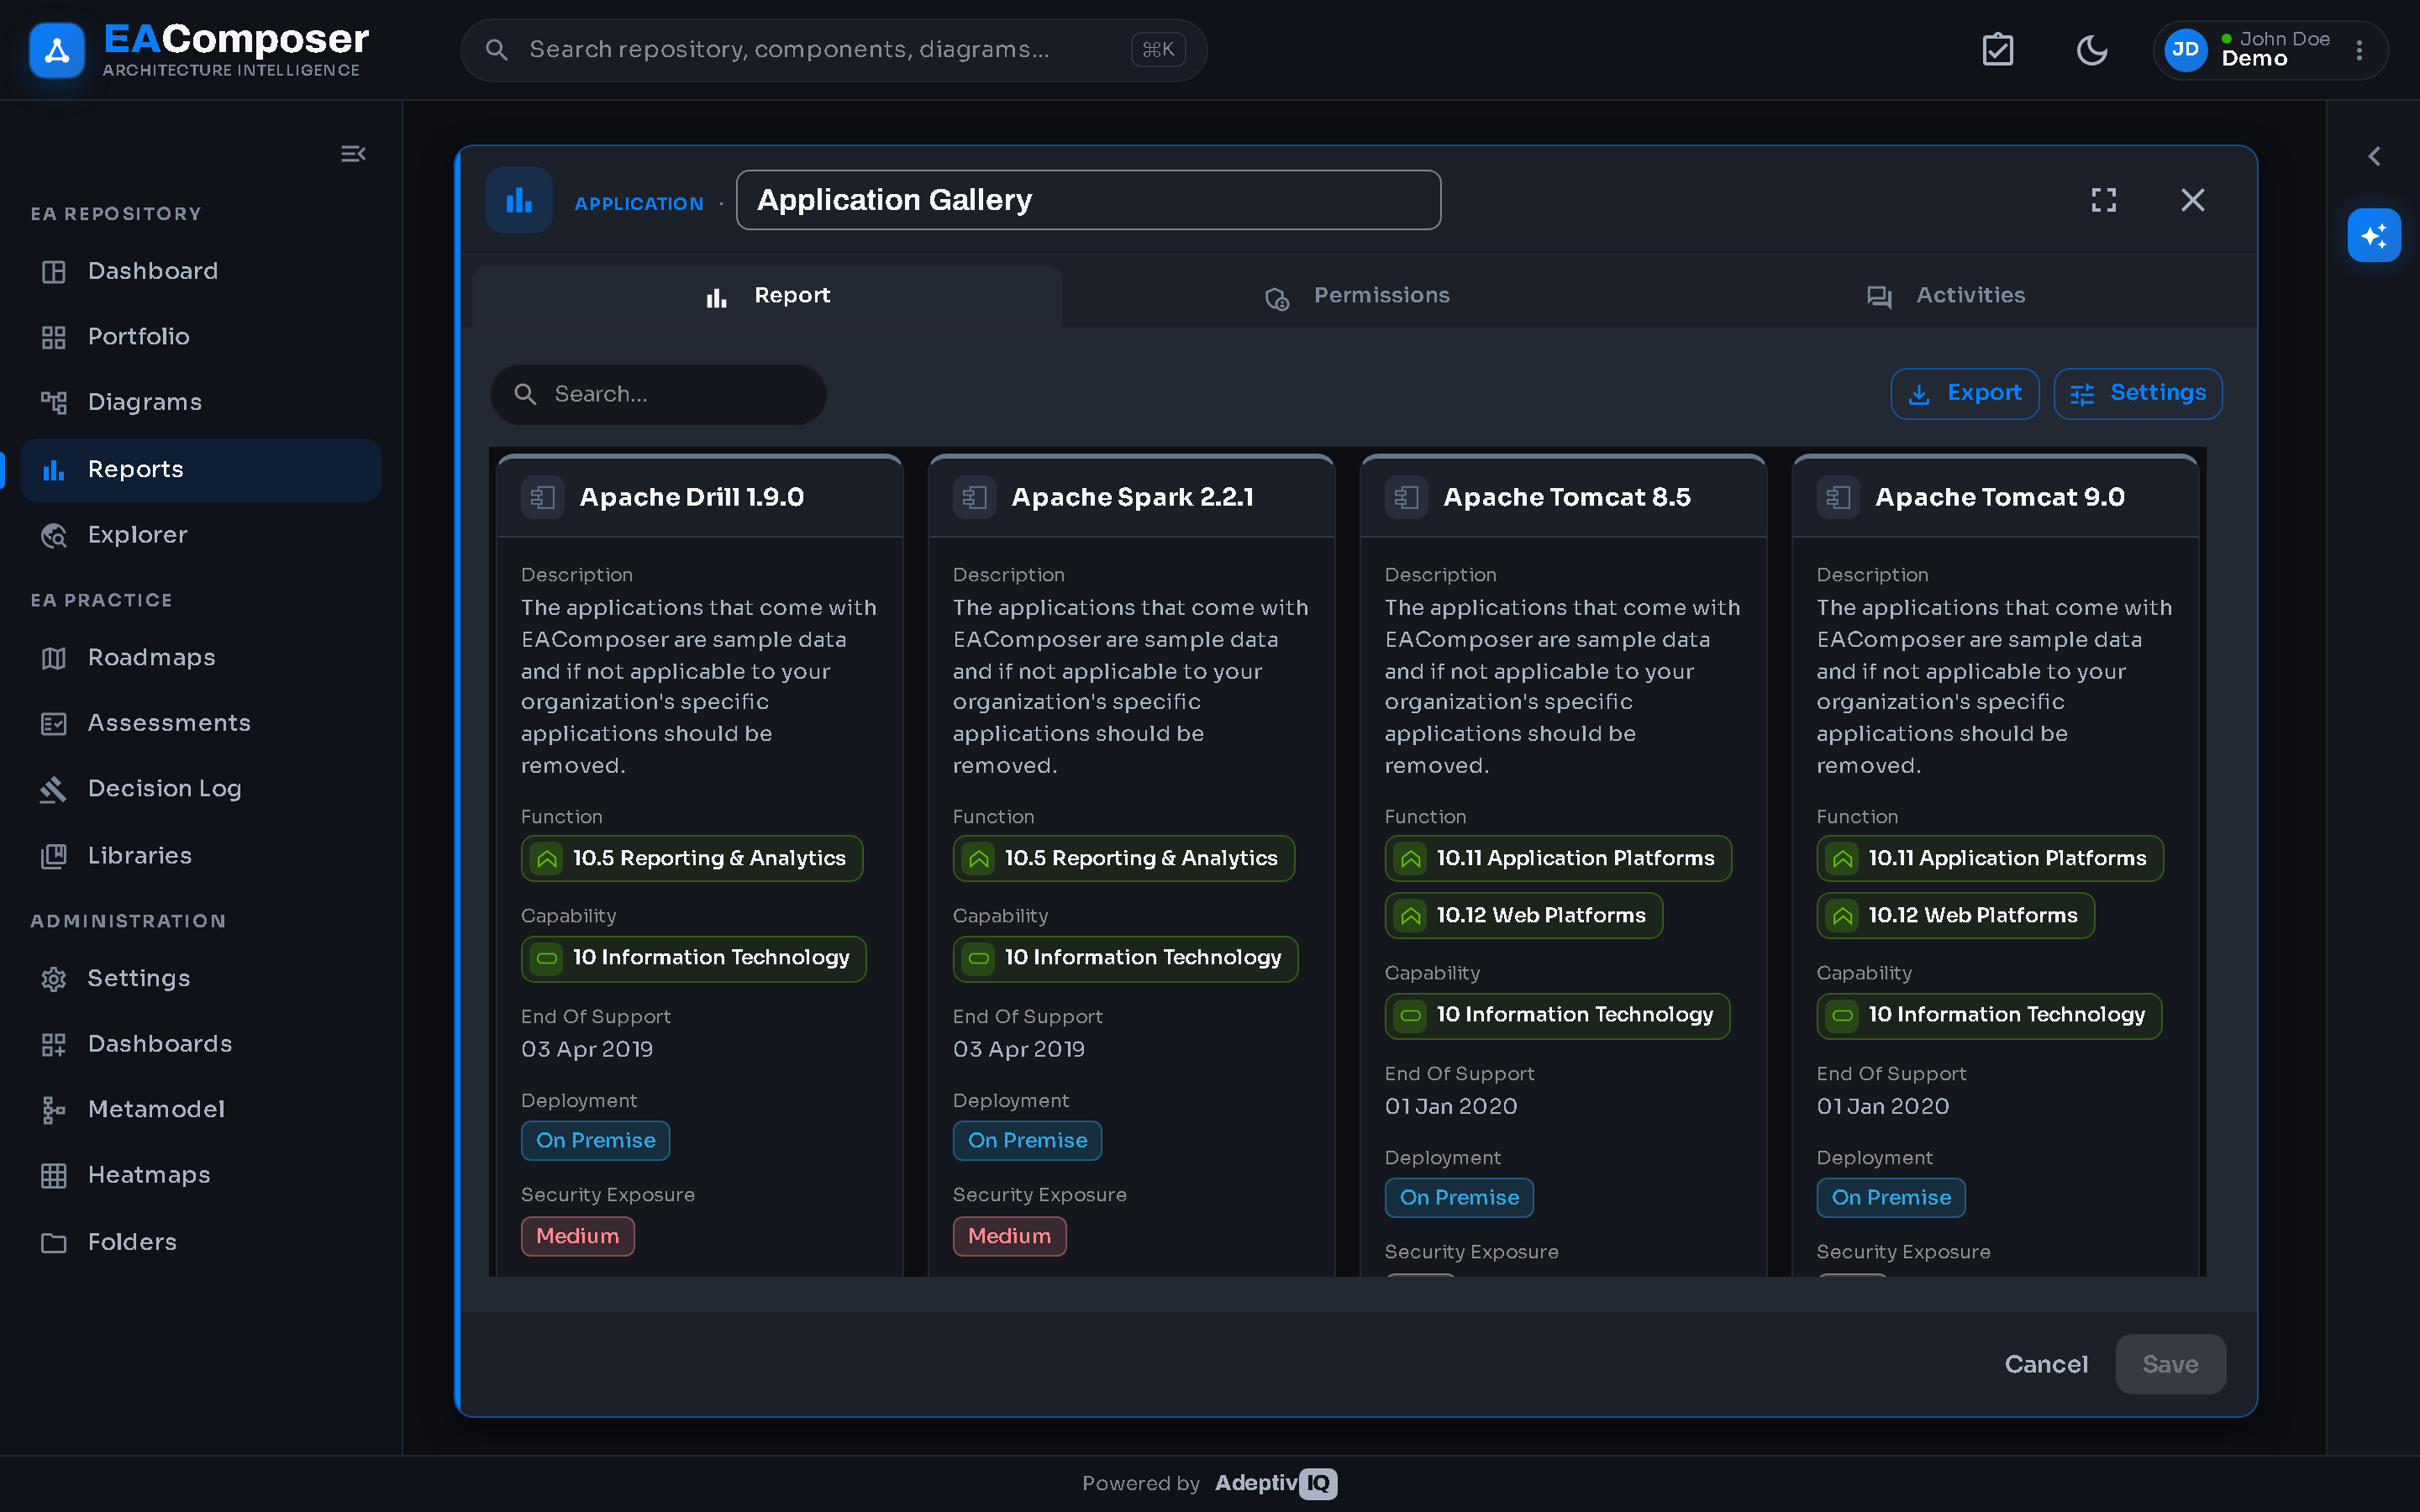Click Tomcat 9.0's Information Technology capability tag
2420x1512 pixels.
click(1990, 1015)
